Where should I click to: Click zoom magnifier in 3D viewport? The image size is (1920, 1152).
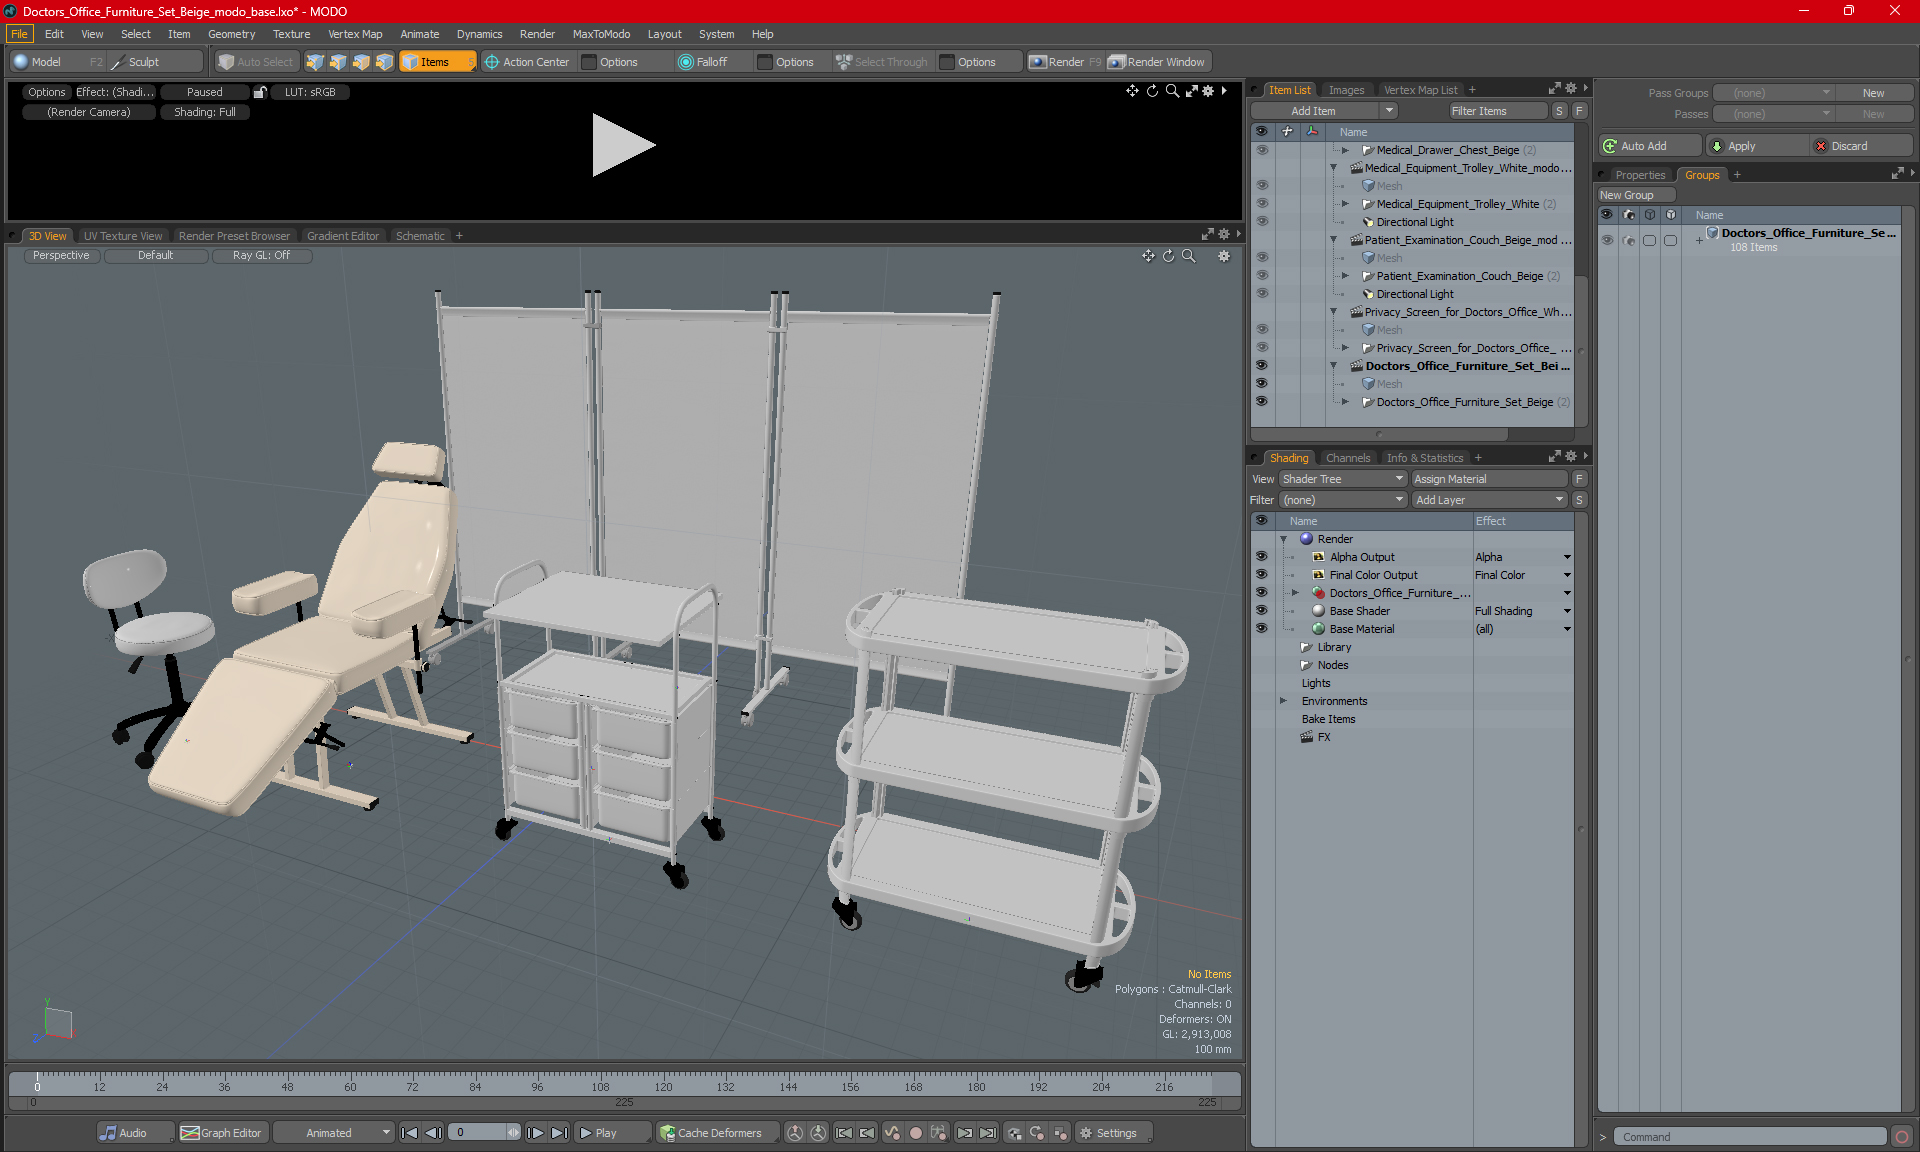pyautogui.click(x=1189, y=256)
